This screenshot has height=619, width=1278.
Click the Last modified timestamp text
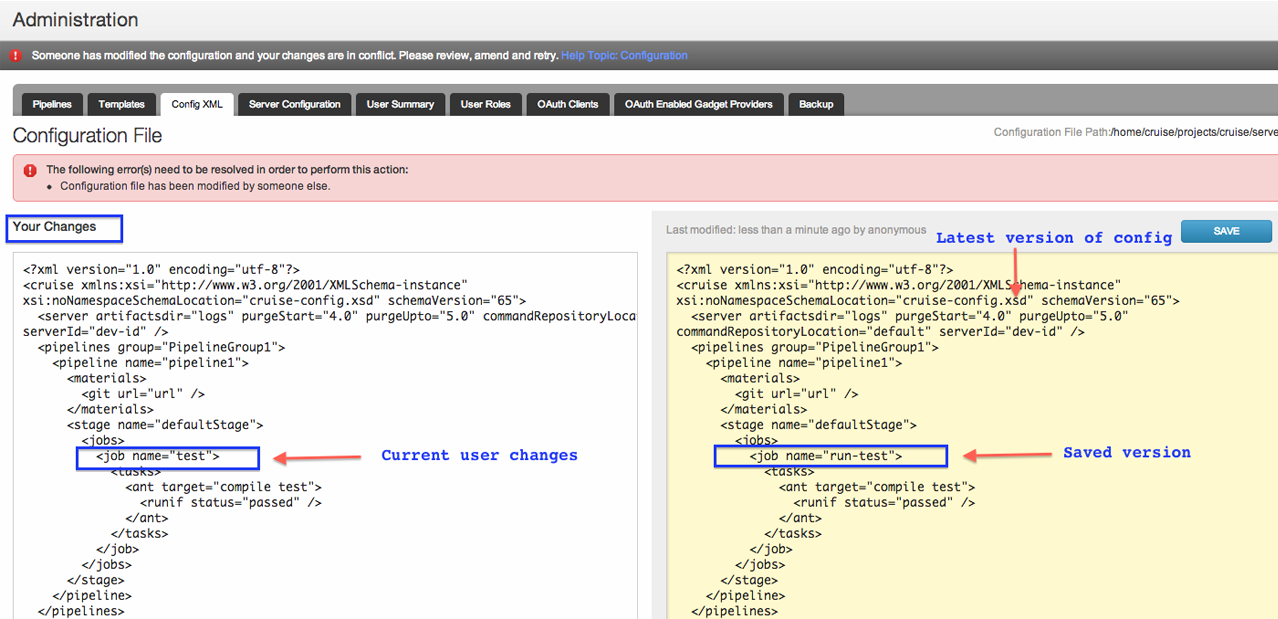pyautogui.click(x=796, y=230)
